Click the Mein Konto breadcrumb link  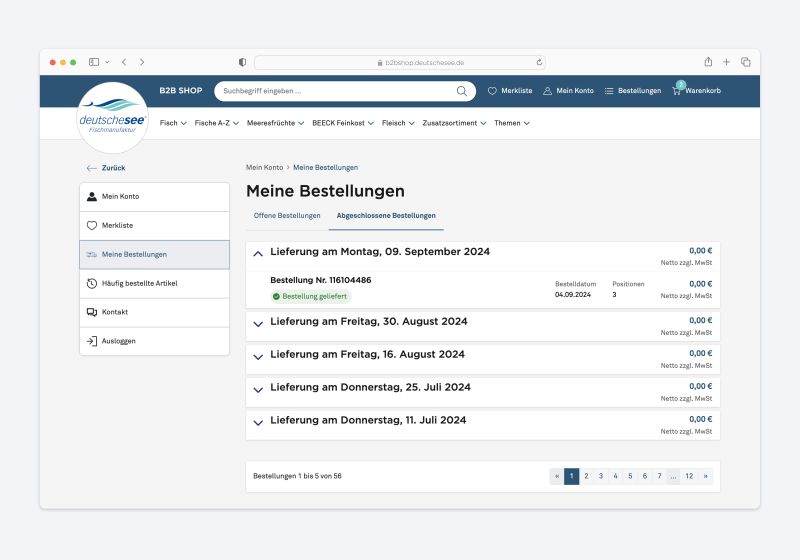(x=264, y=168)
